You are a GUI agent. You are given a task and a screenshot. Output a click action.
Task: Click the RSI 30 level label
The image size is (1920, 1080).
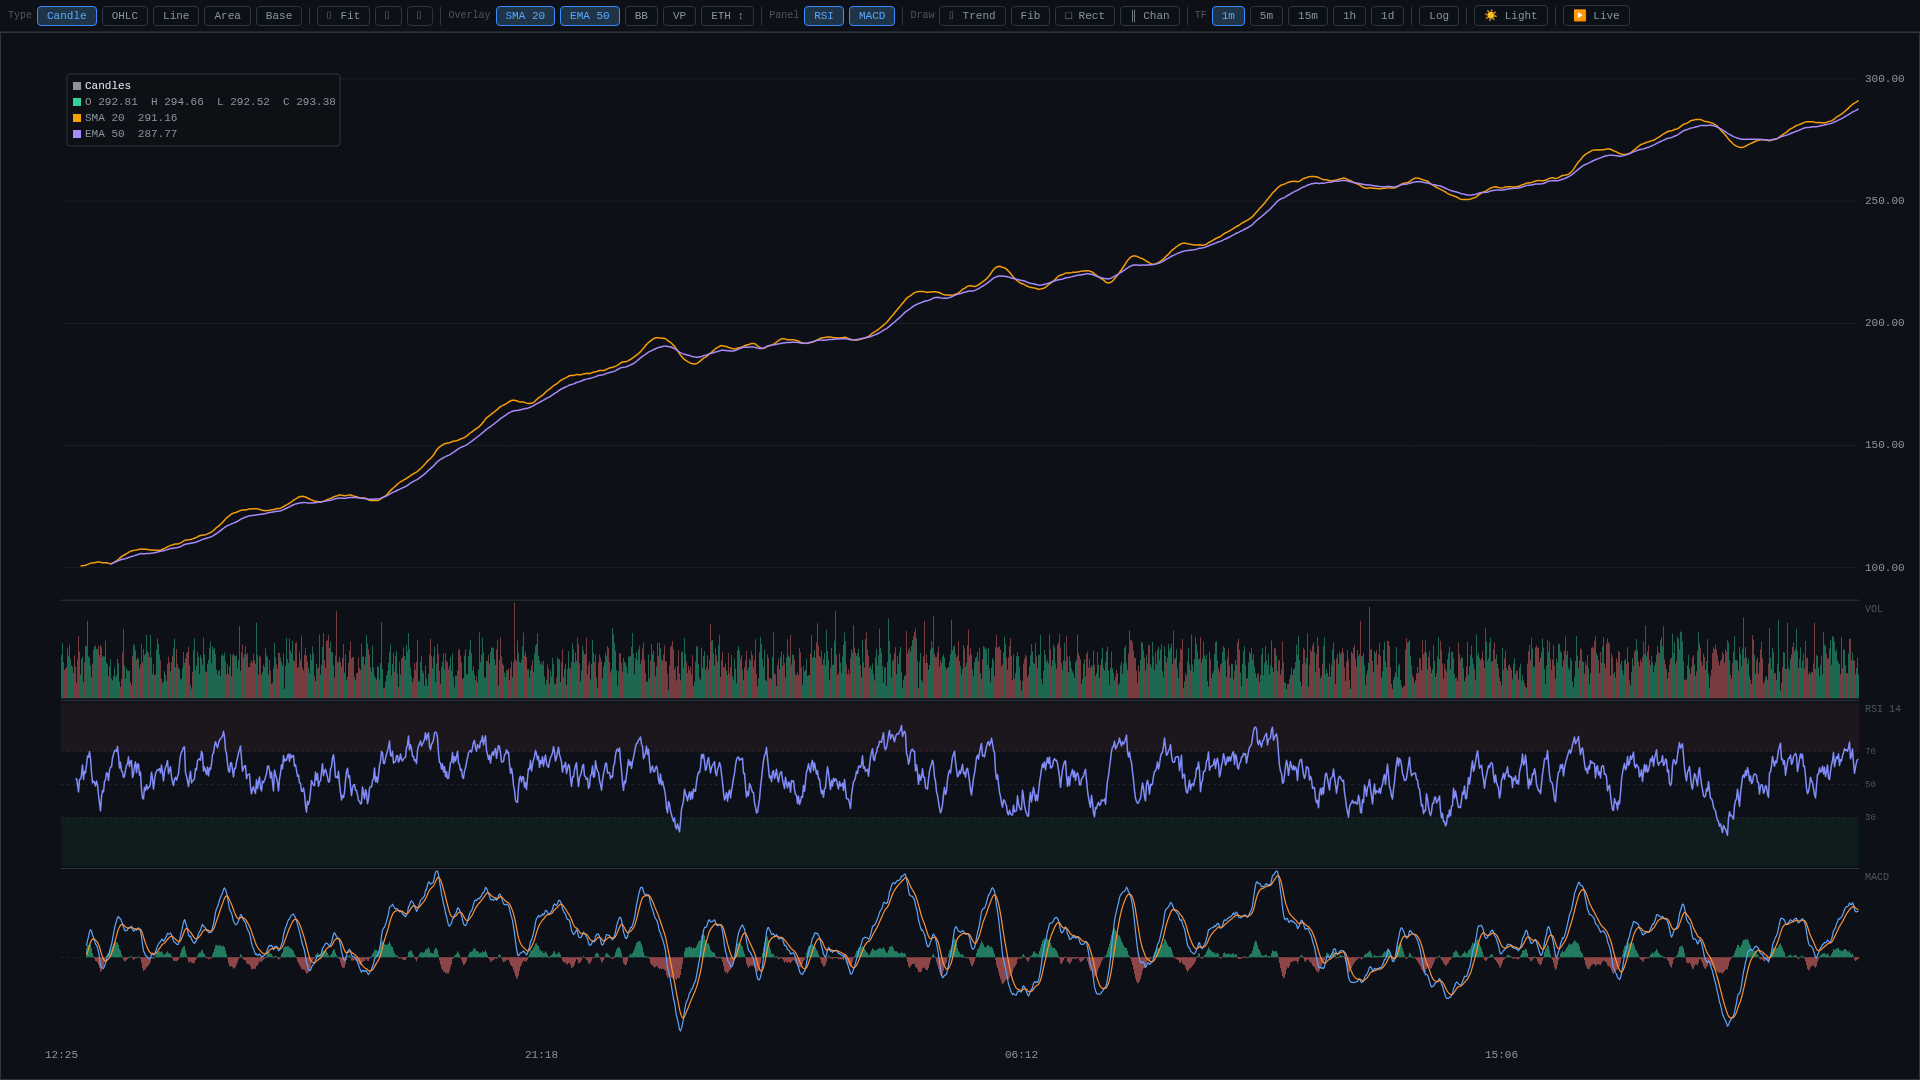1870,818
